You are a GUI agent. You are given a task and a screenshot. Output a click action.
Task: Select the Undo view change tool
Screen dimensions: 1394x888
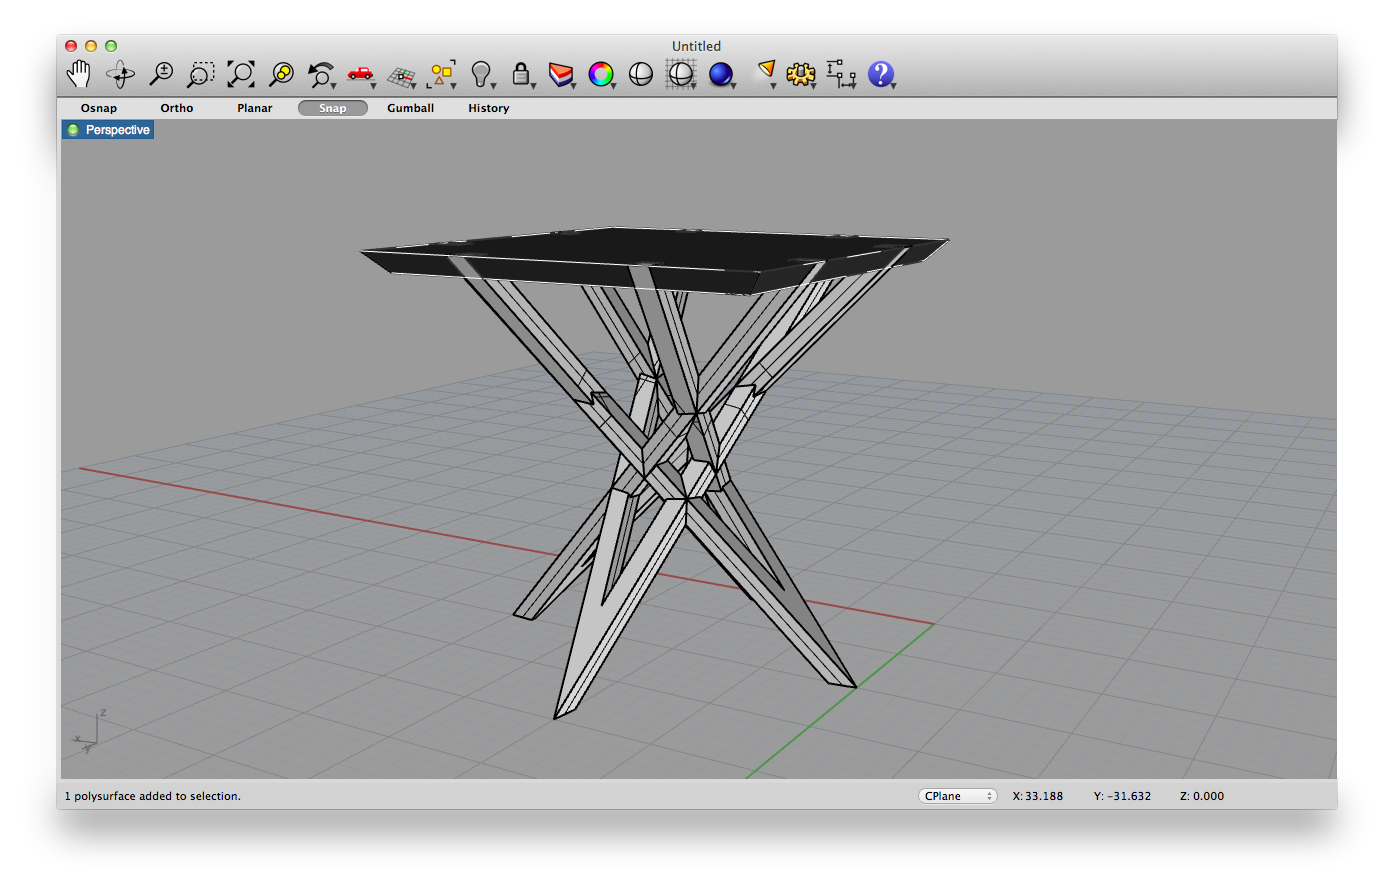[x=320, y=73]
